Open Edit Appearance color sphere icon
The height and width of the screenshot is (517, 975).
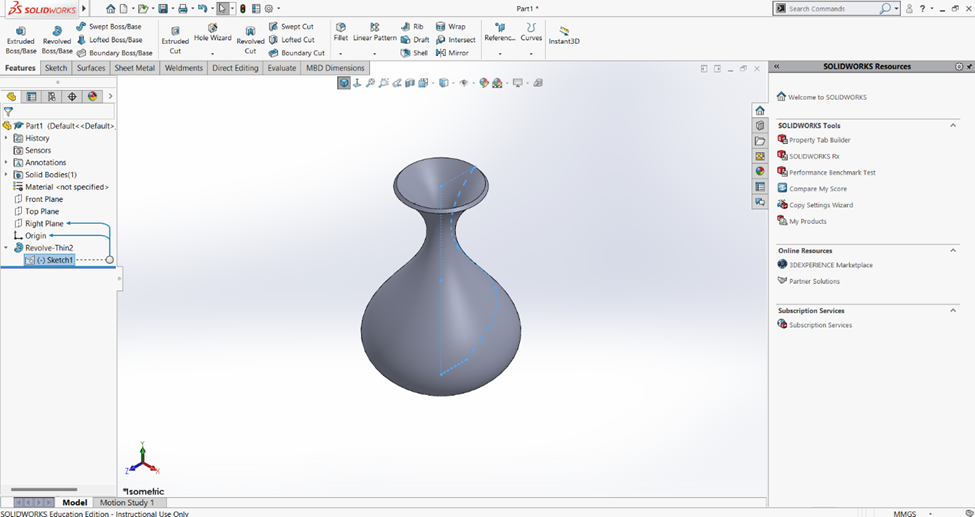tap(484, 83)
